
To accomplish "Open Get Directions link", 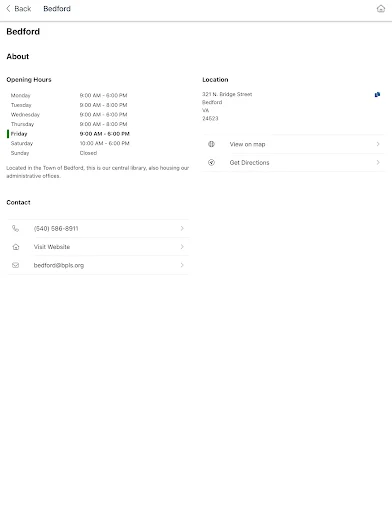I will pyautogui.click(x=293, y=163).
